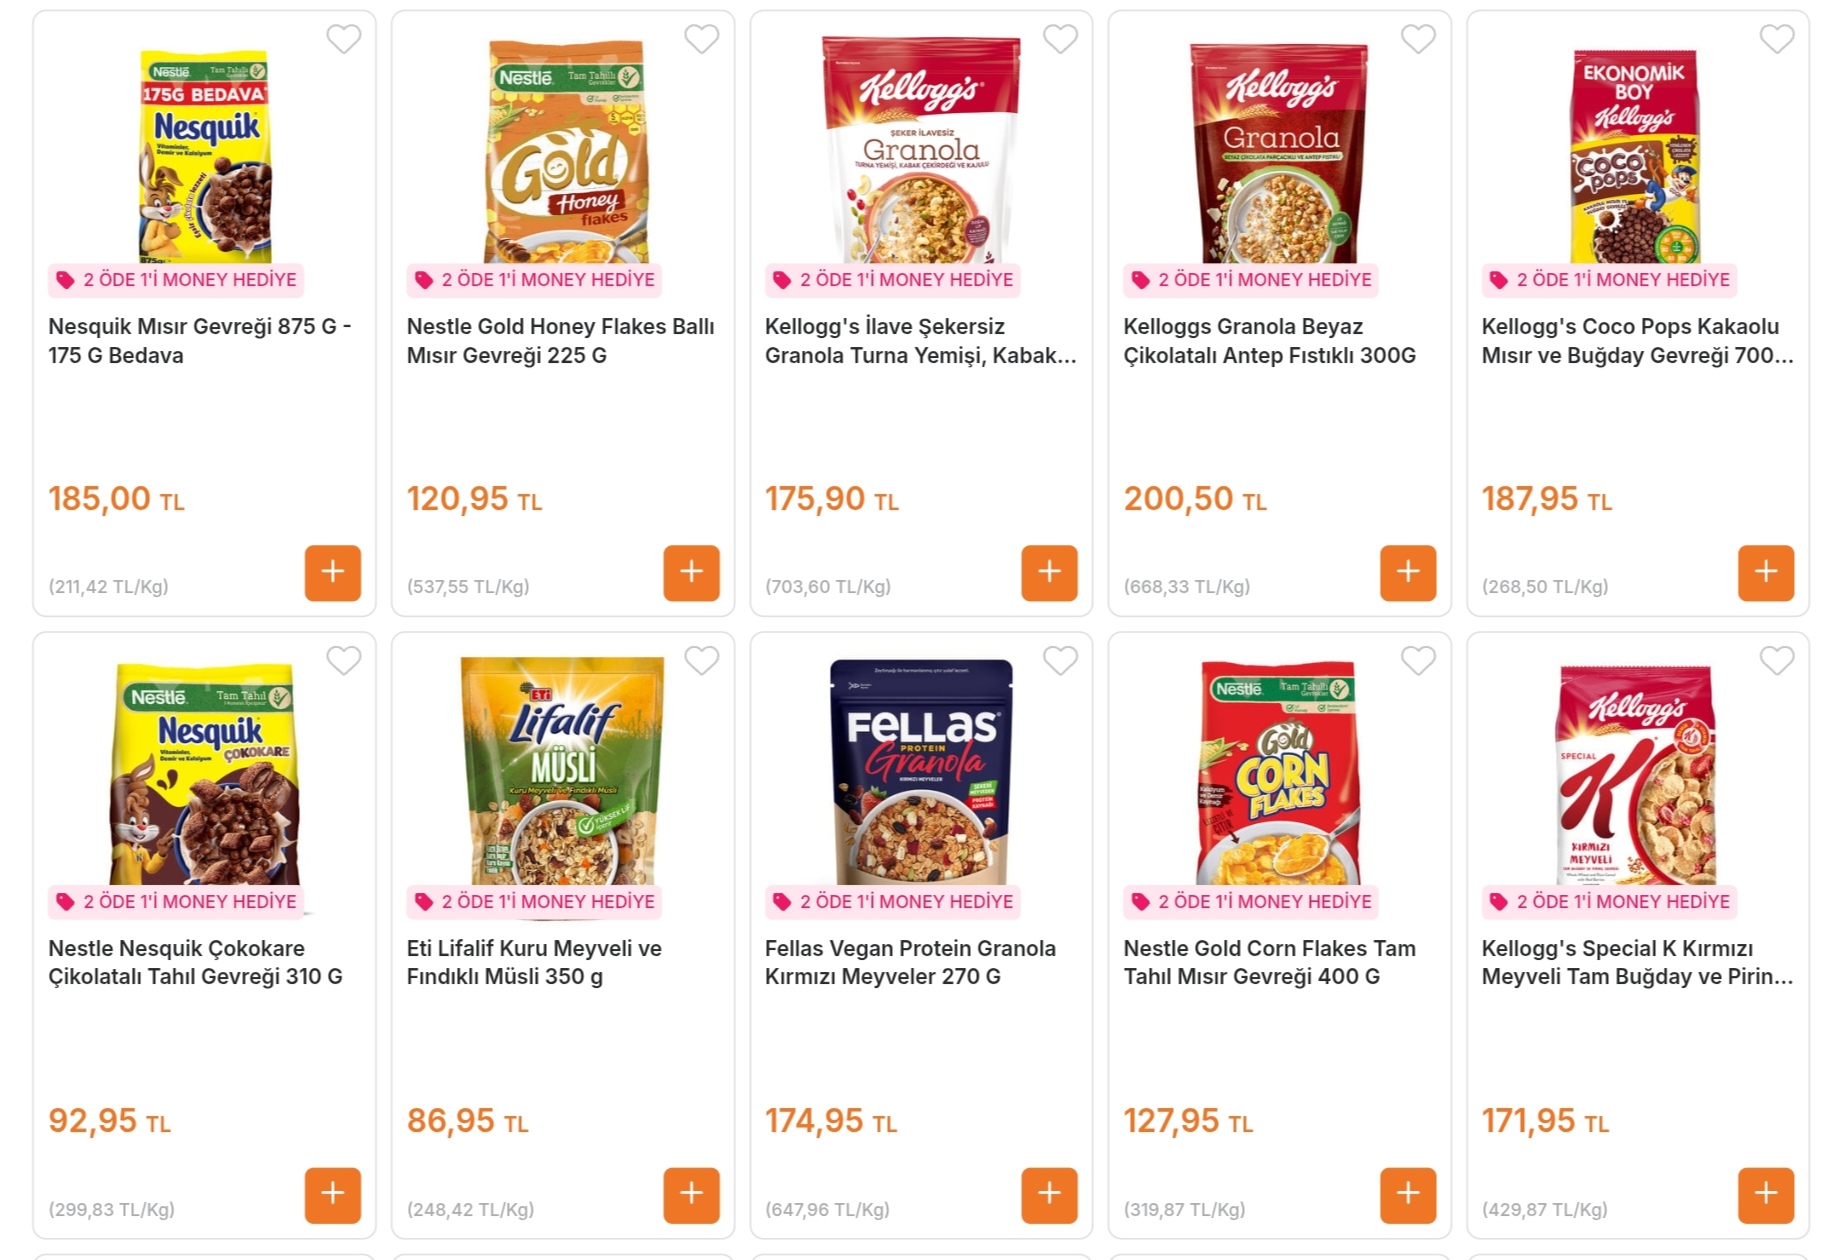1842x1260 pixels.
Task: View Nestle Gold Honey Flakes product image
Action: click(x=565, y=152)
